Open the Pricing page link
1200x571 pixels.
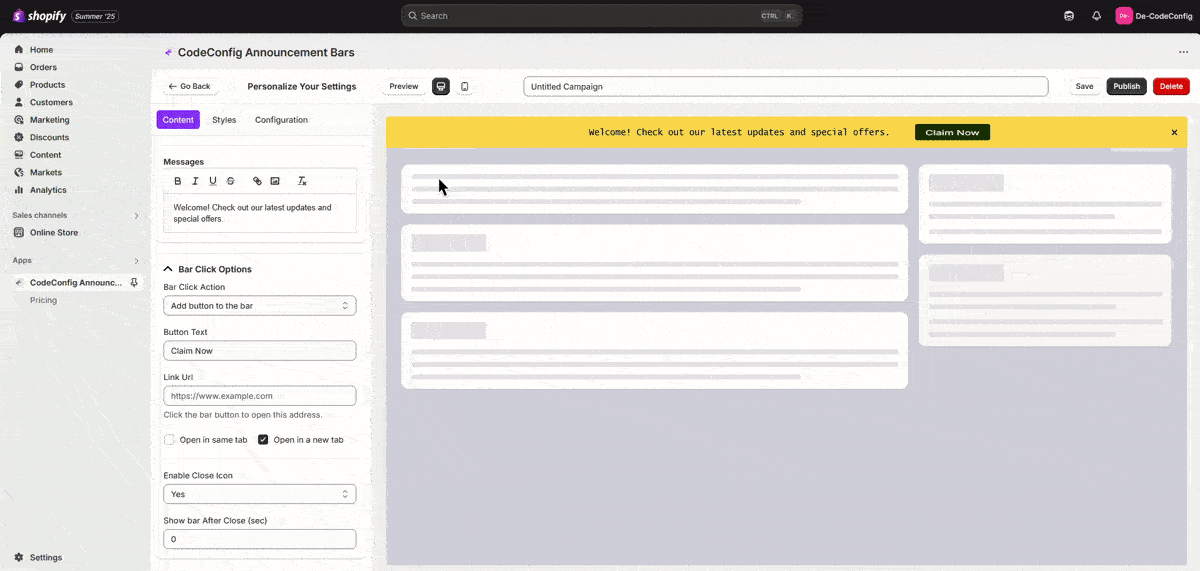pos(43,300)
